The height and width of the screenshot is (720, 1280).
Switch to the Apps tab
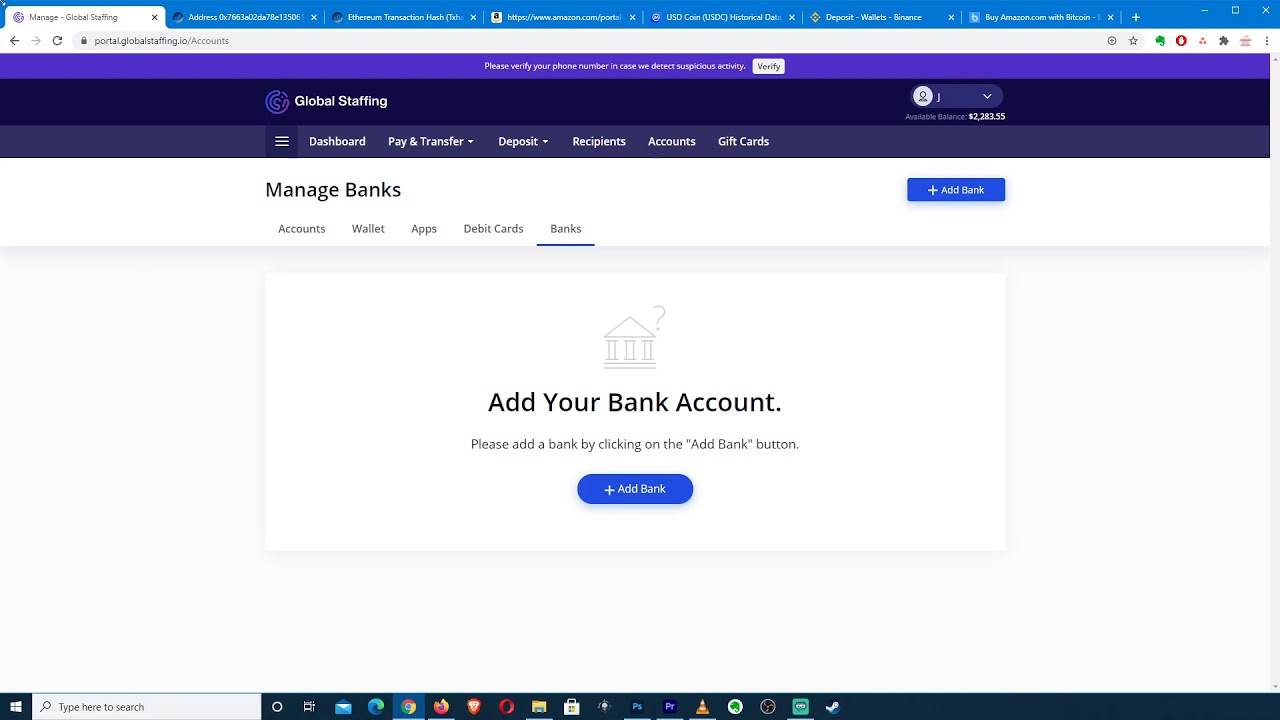coord(424,229)
